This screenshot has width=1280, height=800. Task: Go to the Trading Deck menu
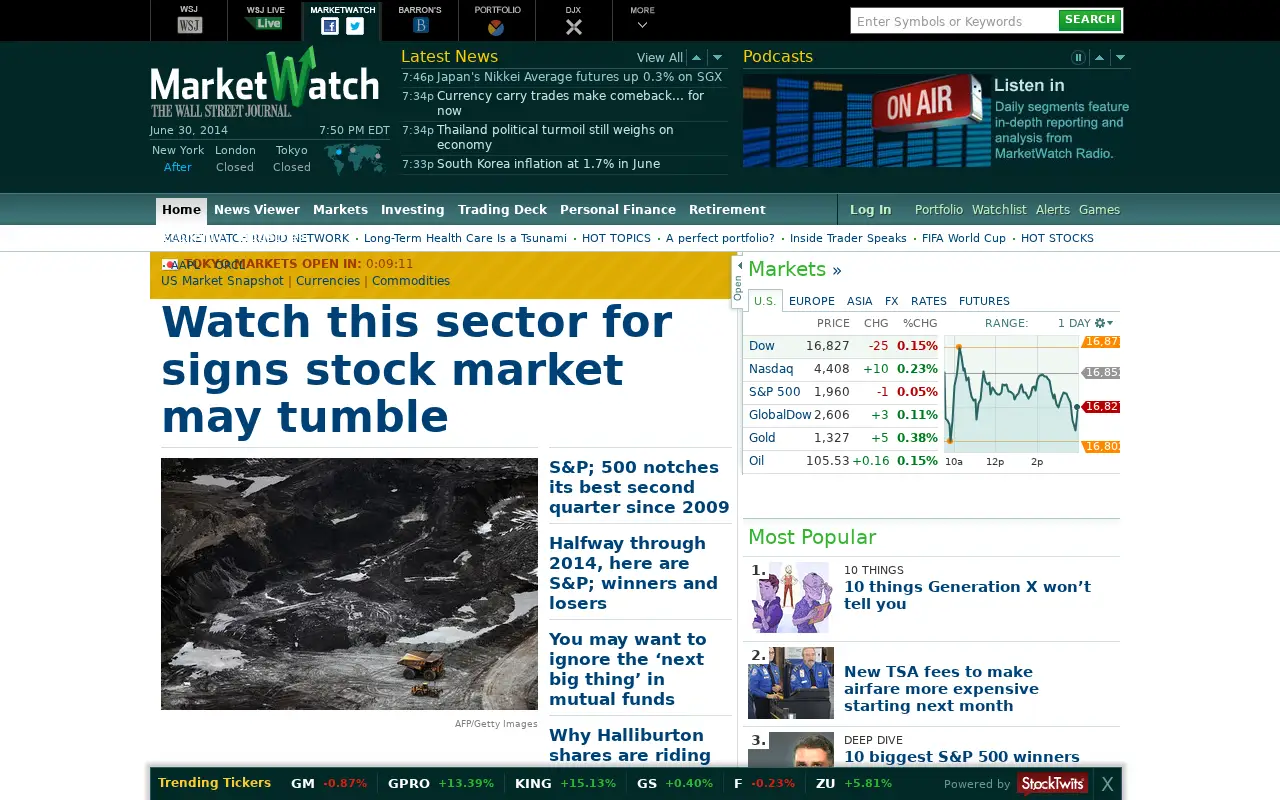pyautogui.click(x=502, y=210)
